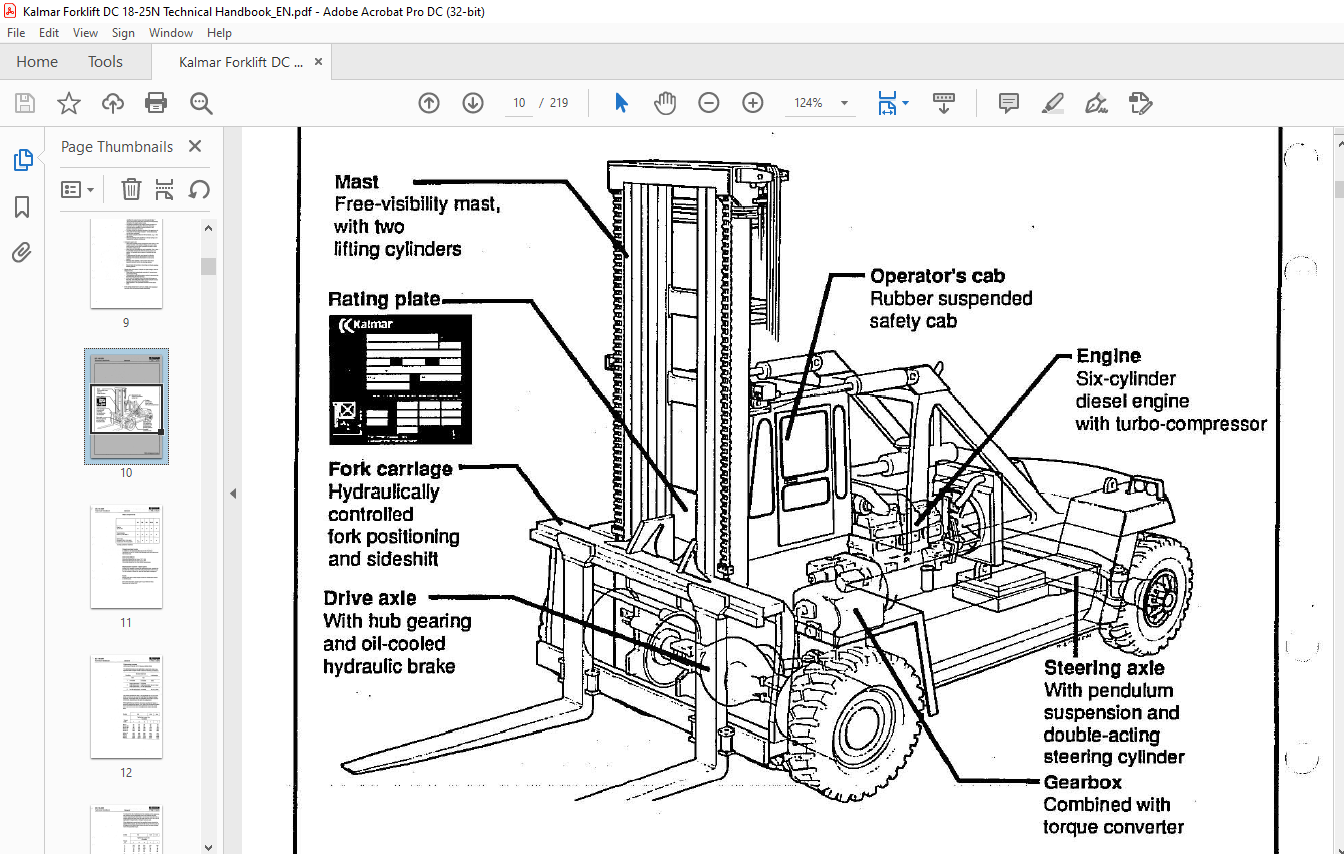The width and height of the screenshot is (1344, 854).
Task: Open the Help menu
Action: click(219, 33)
